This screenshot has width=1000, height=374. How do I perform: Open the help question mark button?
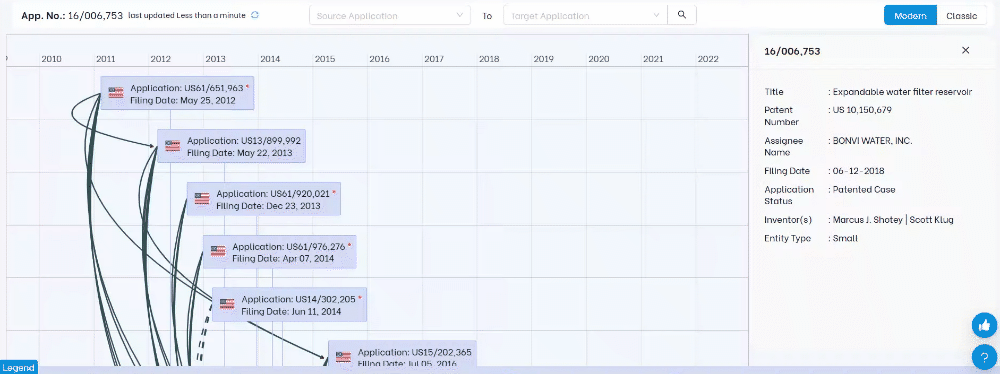984,357
